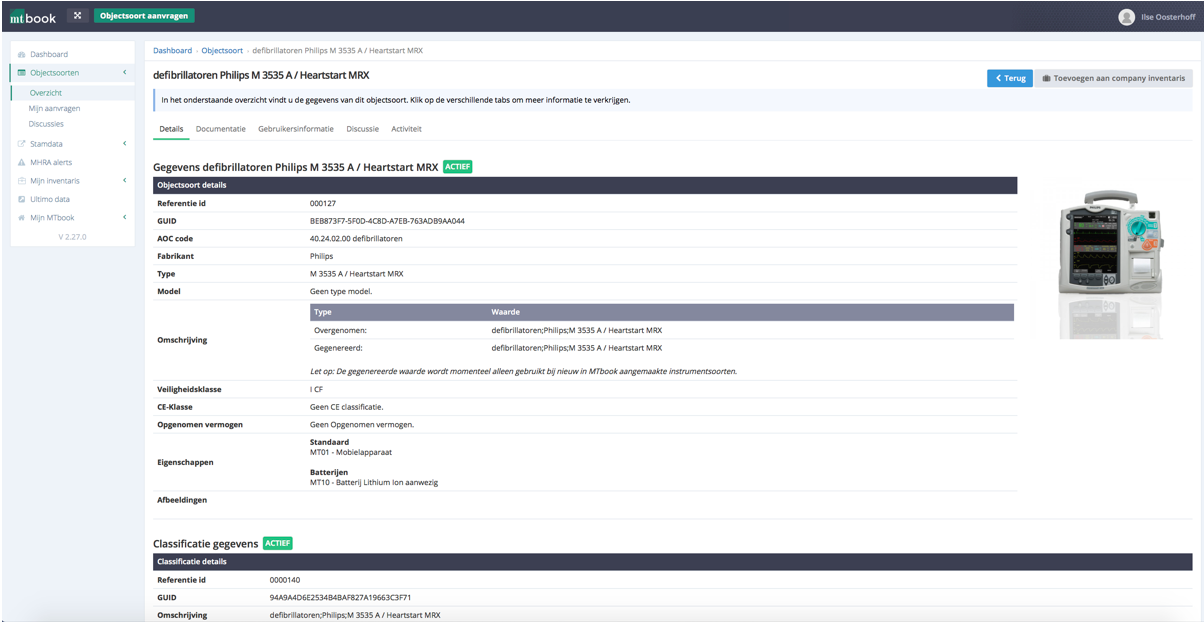The height and width of the screenshot is (622, 1204).
Task: Click the Referentie id value 000127
Action: [x=322, y=203]
